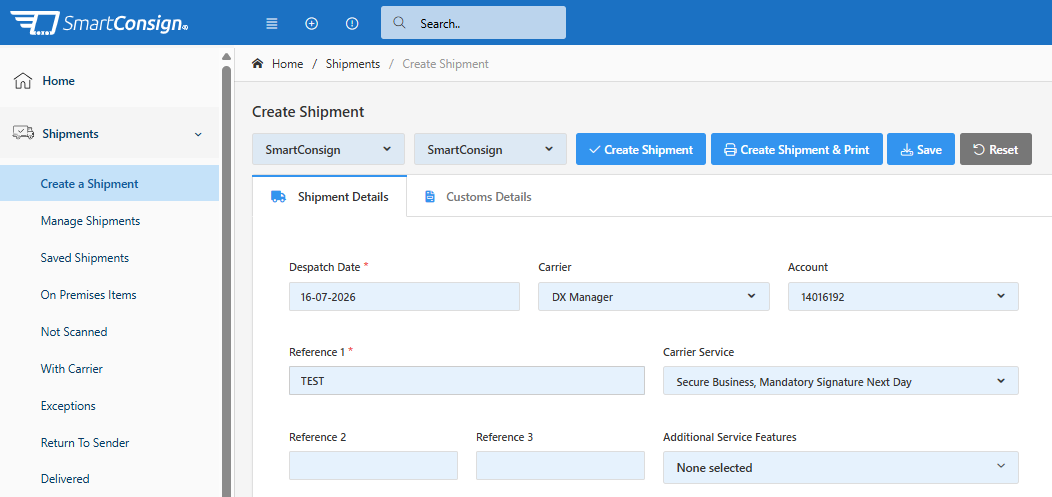Focus the Search box in header
1052x497 pixels.
pyautogui.click(x=473, y=23)
